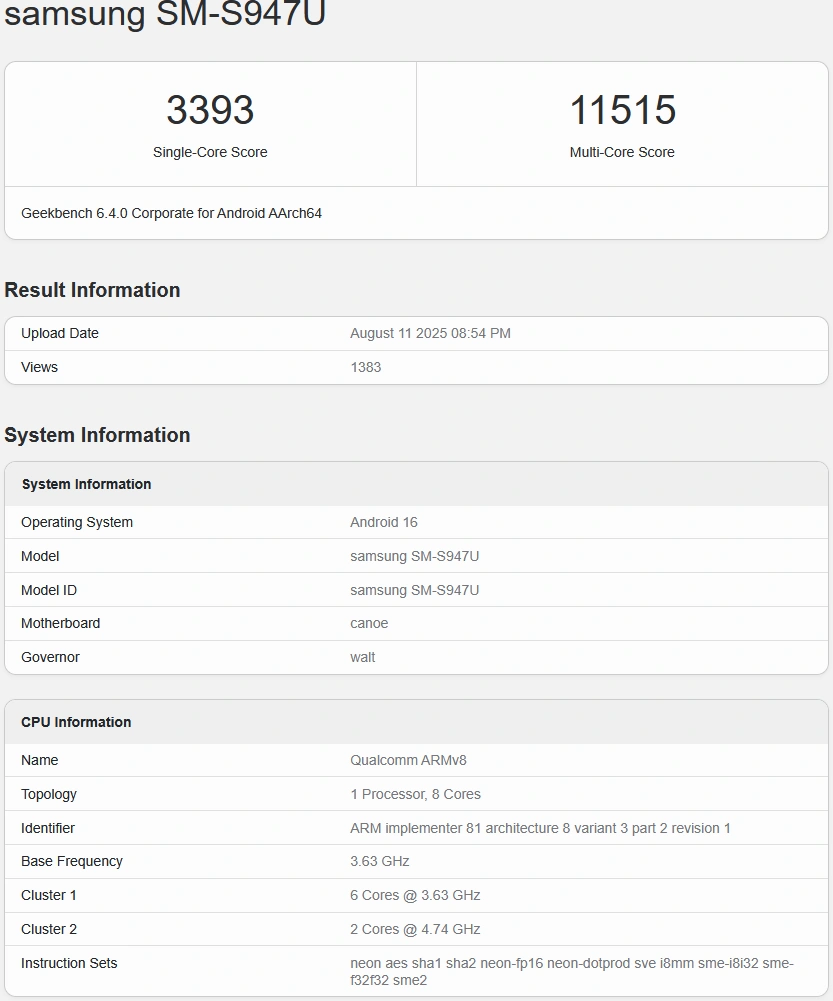Click the August 11 2025 08:54 PM value

[x=430, y=333]
